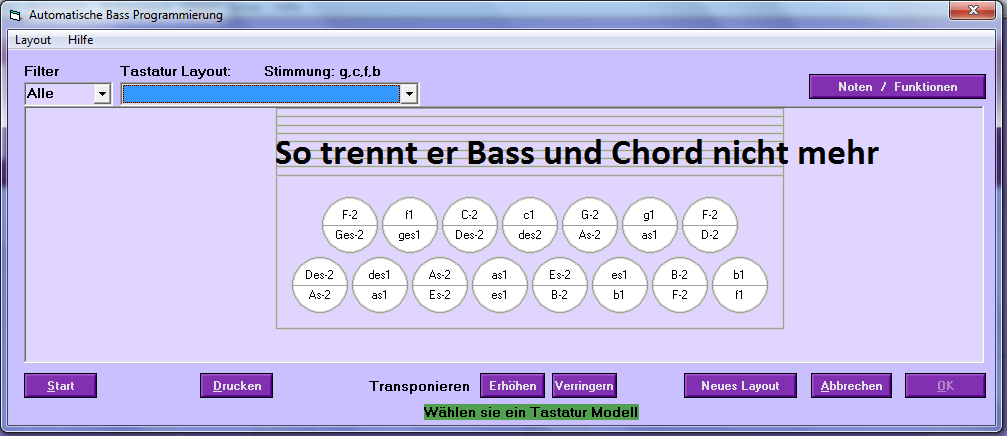Select the Es-2 / B-2 bass key
The width and height of the screenshot is (1007, 436).
560,285
